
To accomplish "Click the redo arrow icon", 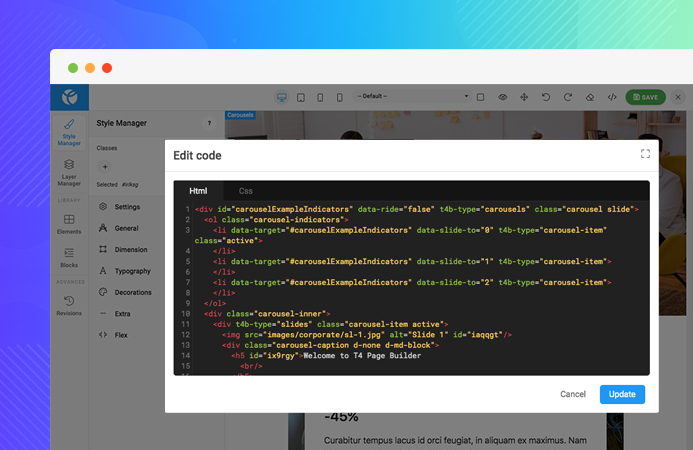I will 568,97.
